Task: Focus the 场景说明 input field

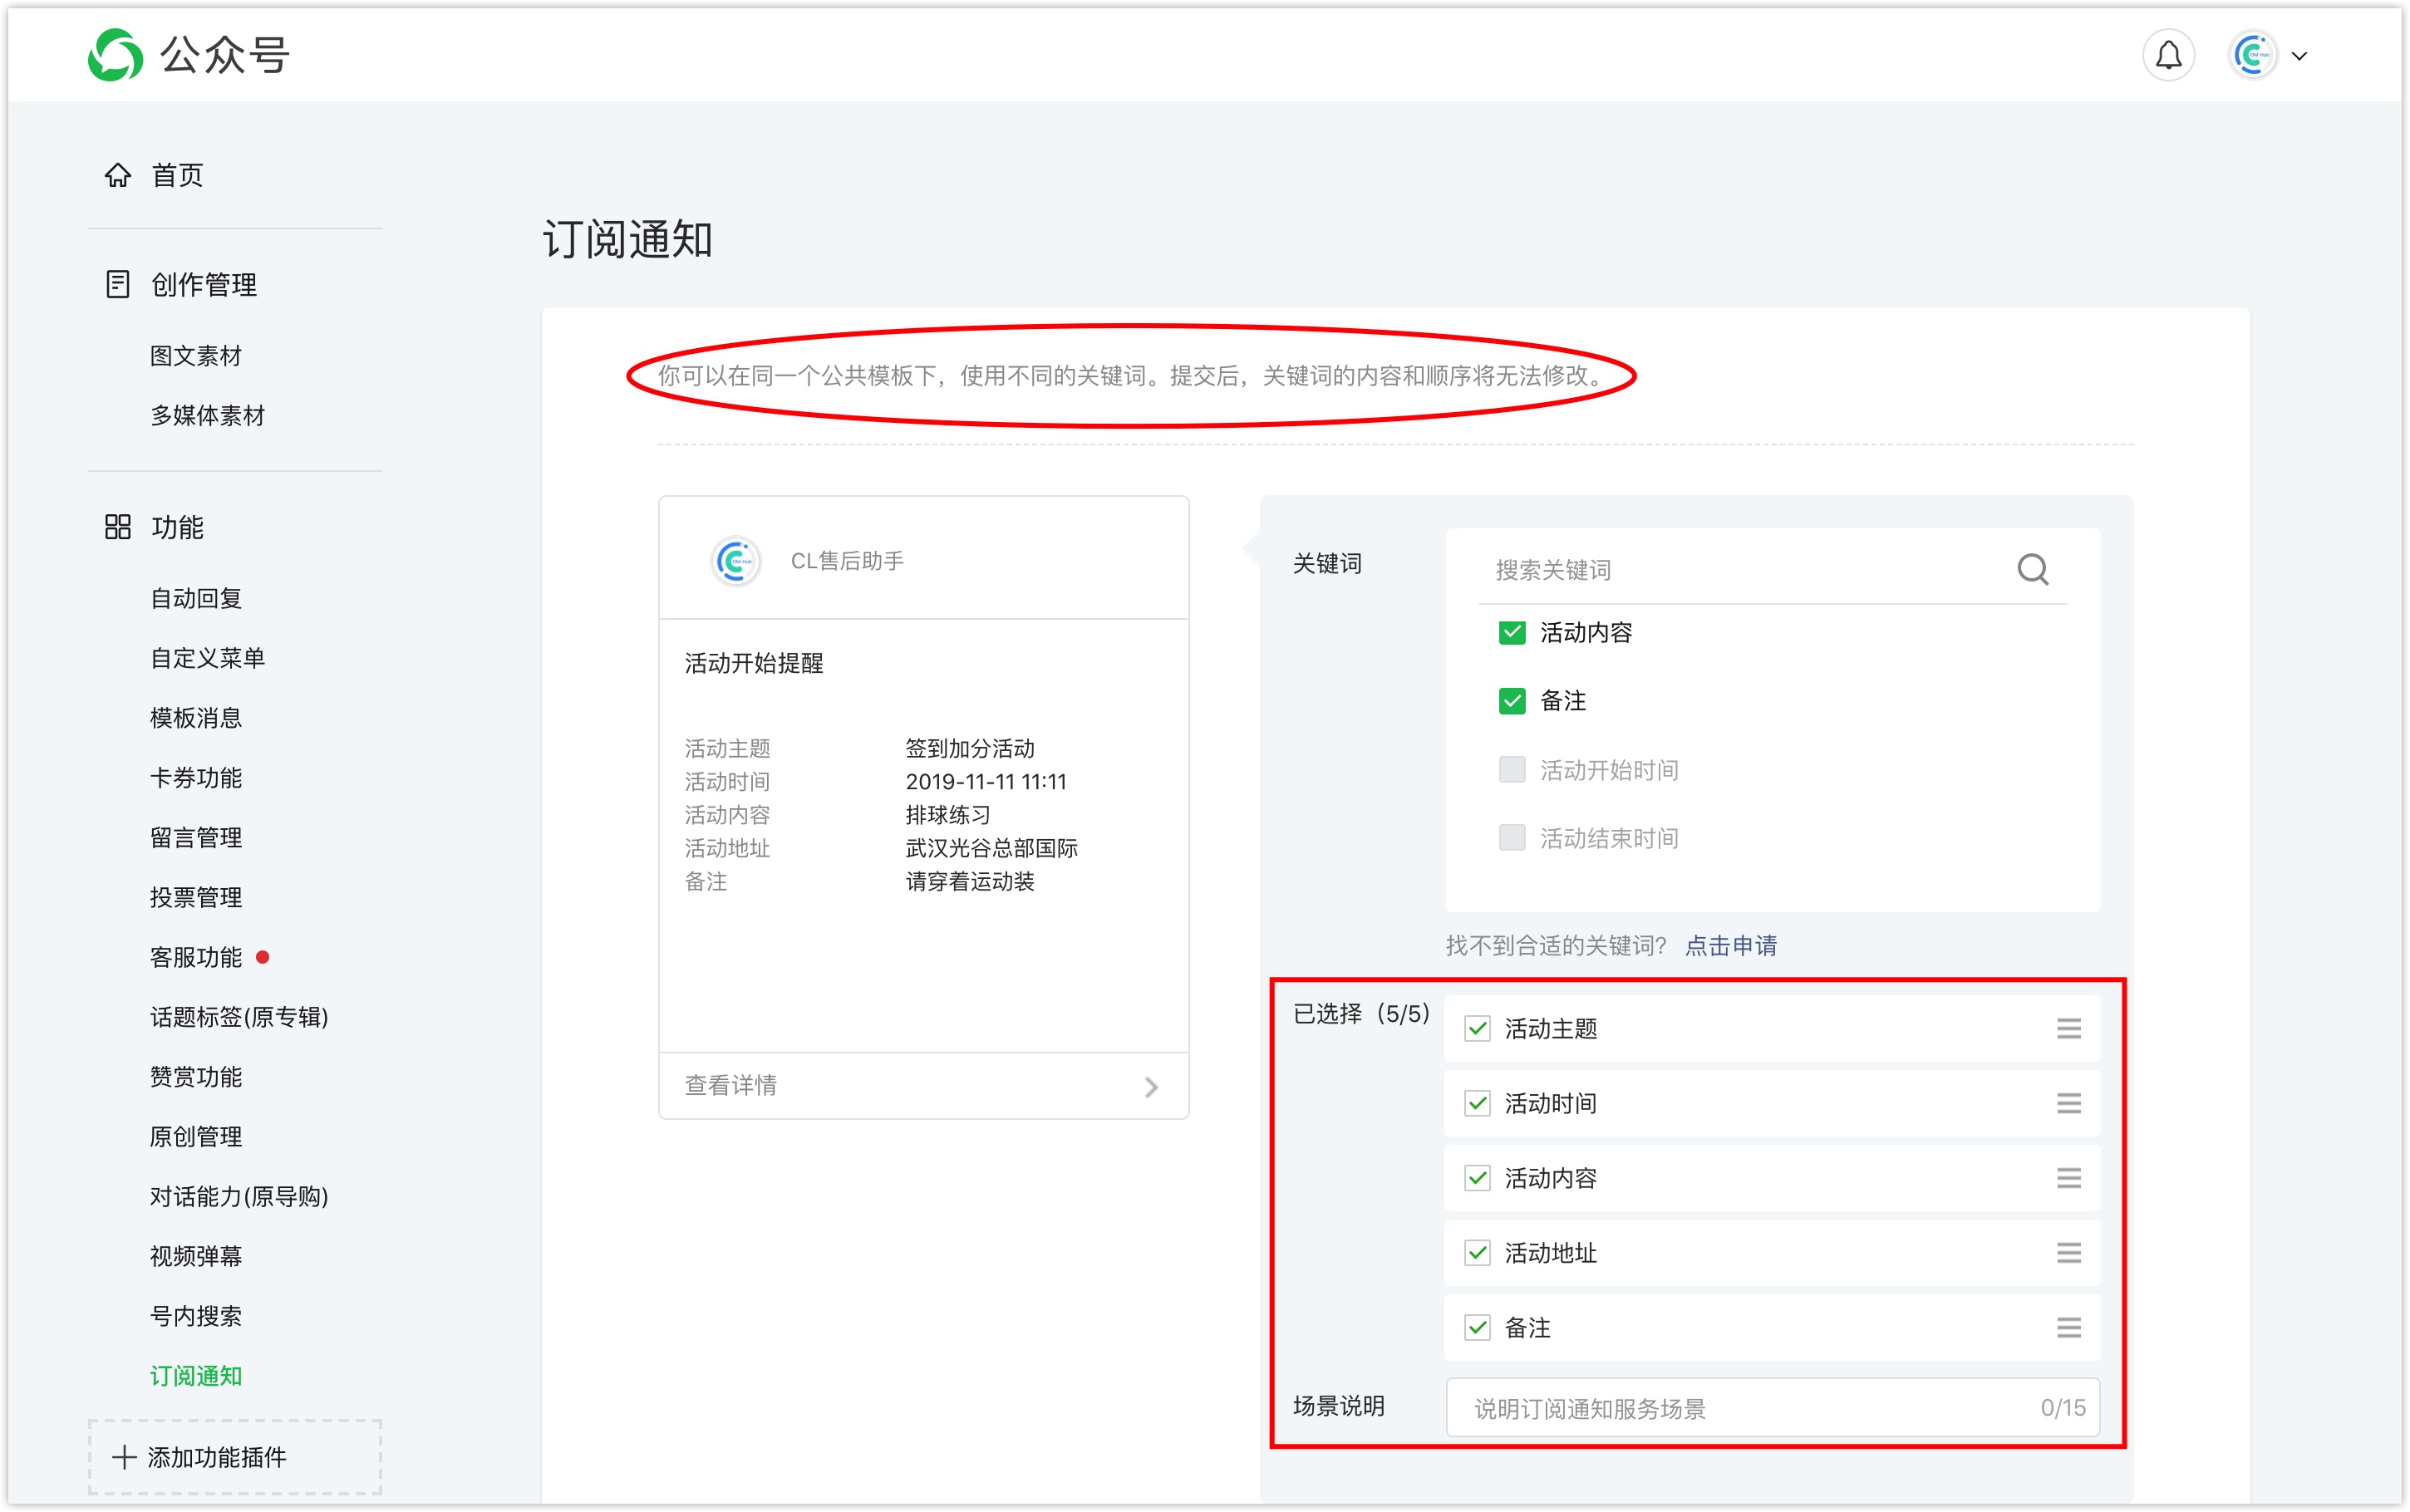Action: (1772, 1408)
